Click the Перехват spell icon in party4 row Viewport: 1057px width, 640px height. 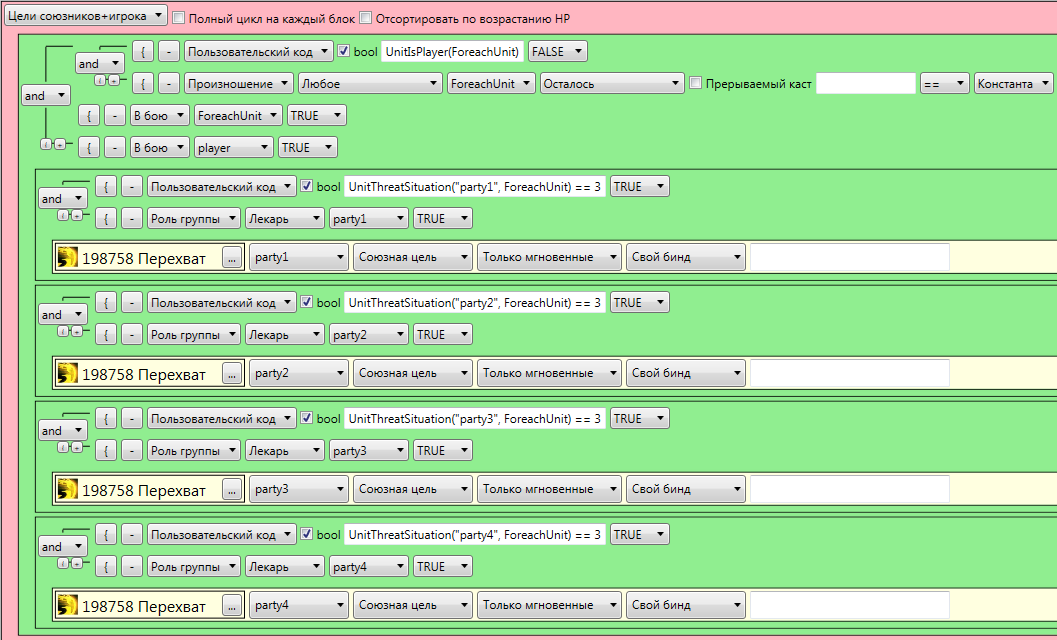coord(68,606)
